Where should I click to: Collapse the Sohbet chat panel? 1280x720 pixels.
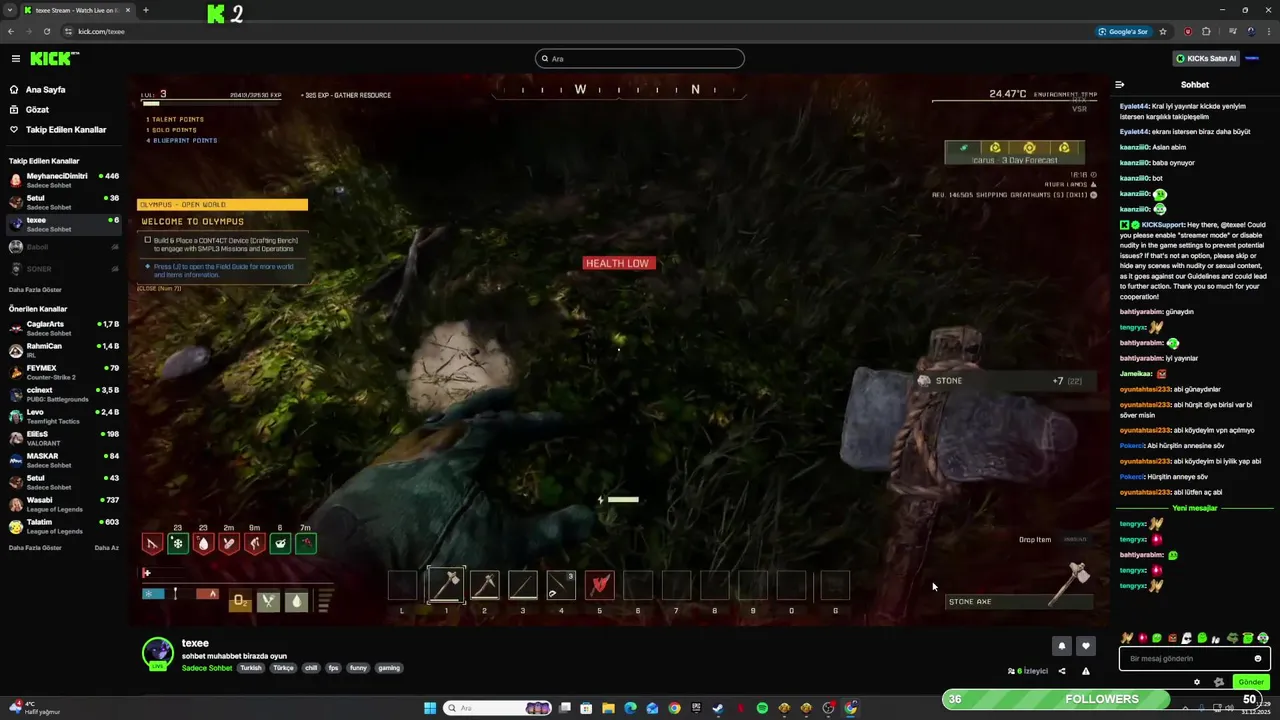1120,85
